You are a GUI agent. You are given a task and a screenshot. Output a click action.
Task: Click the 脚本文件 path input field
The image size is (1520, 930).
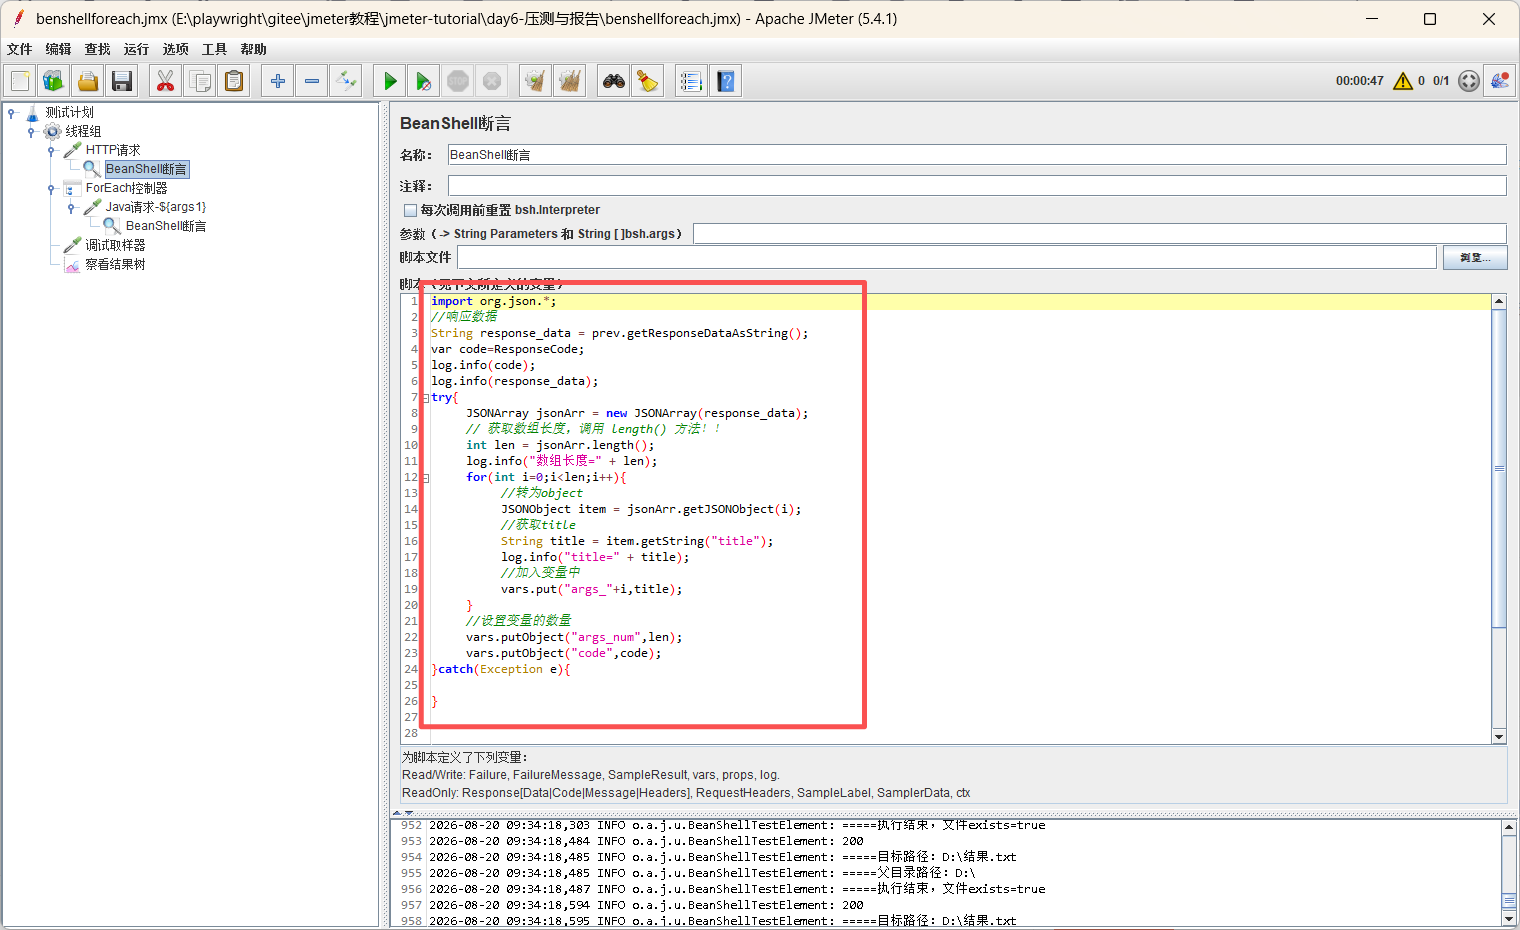[x=947, y=257]
